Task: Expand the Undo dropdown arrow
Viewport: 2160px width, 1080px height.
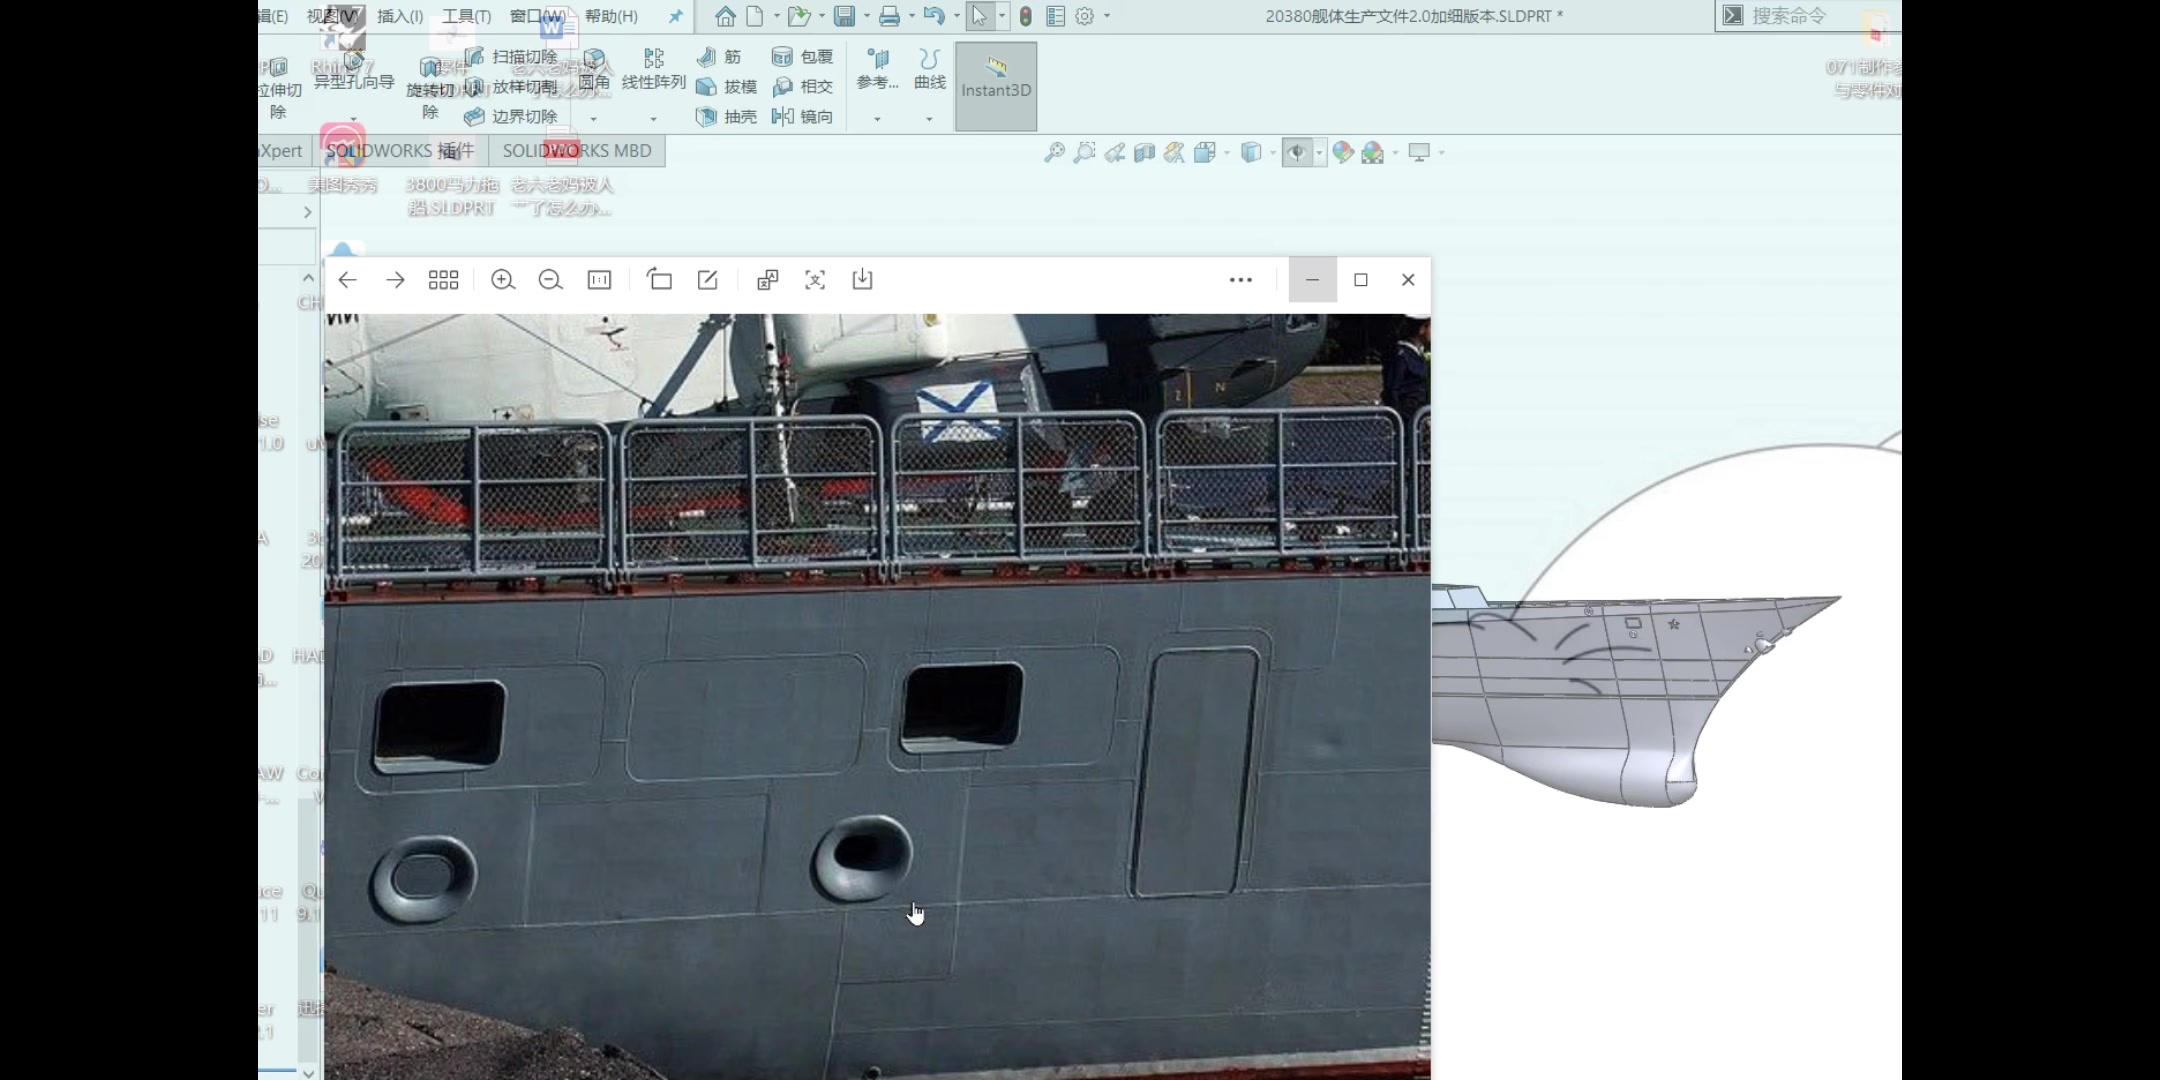Action: coord(957,16)
